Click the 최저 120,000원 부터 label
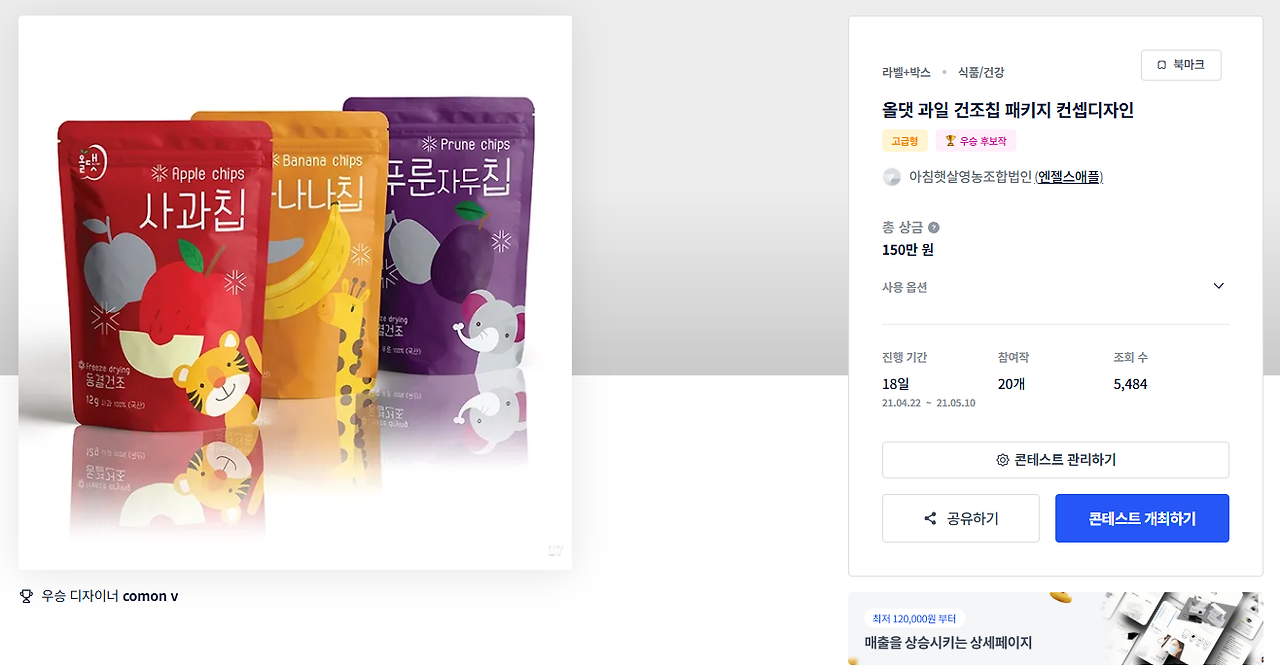This screenshot has height=670, width=1280. coord(915,619)
